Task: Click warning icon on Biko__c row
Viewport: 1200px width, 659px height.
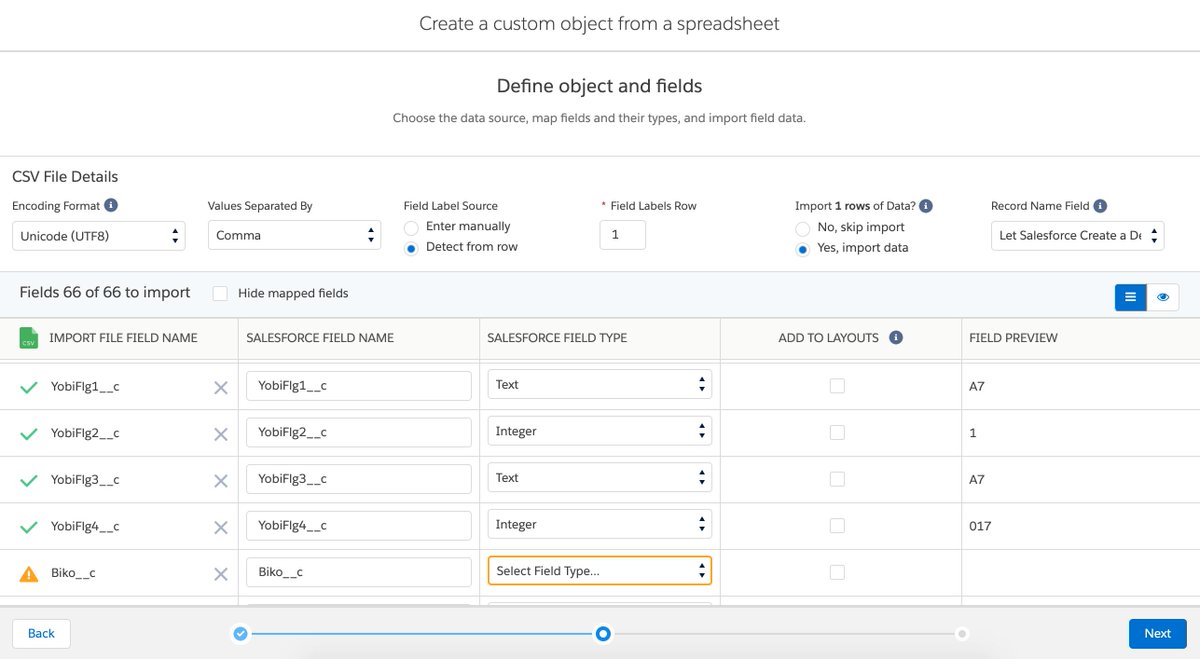Action: [x=29, y=574]
